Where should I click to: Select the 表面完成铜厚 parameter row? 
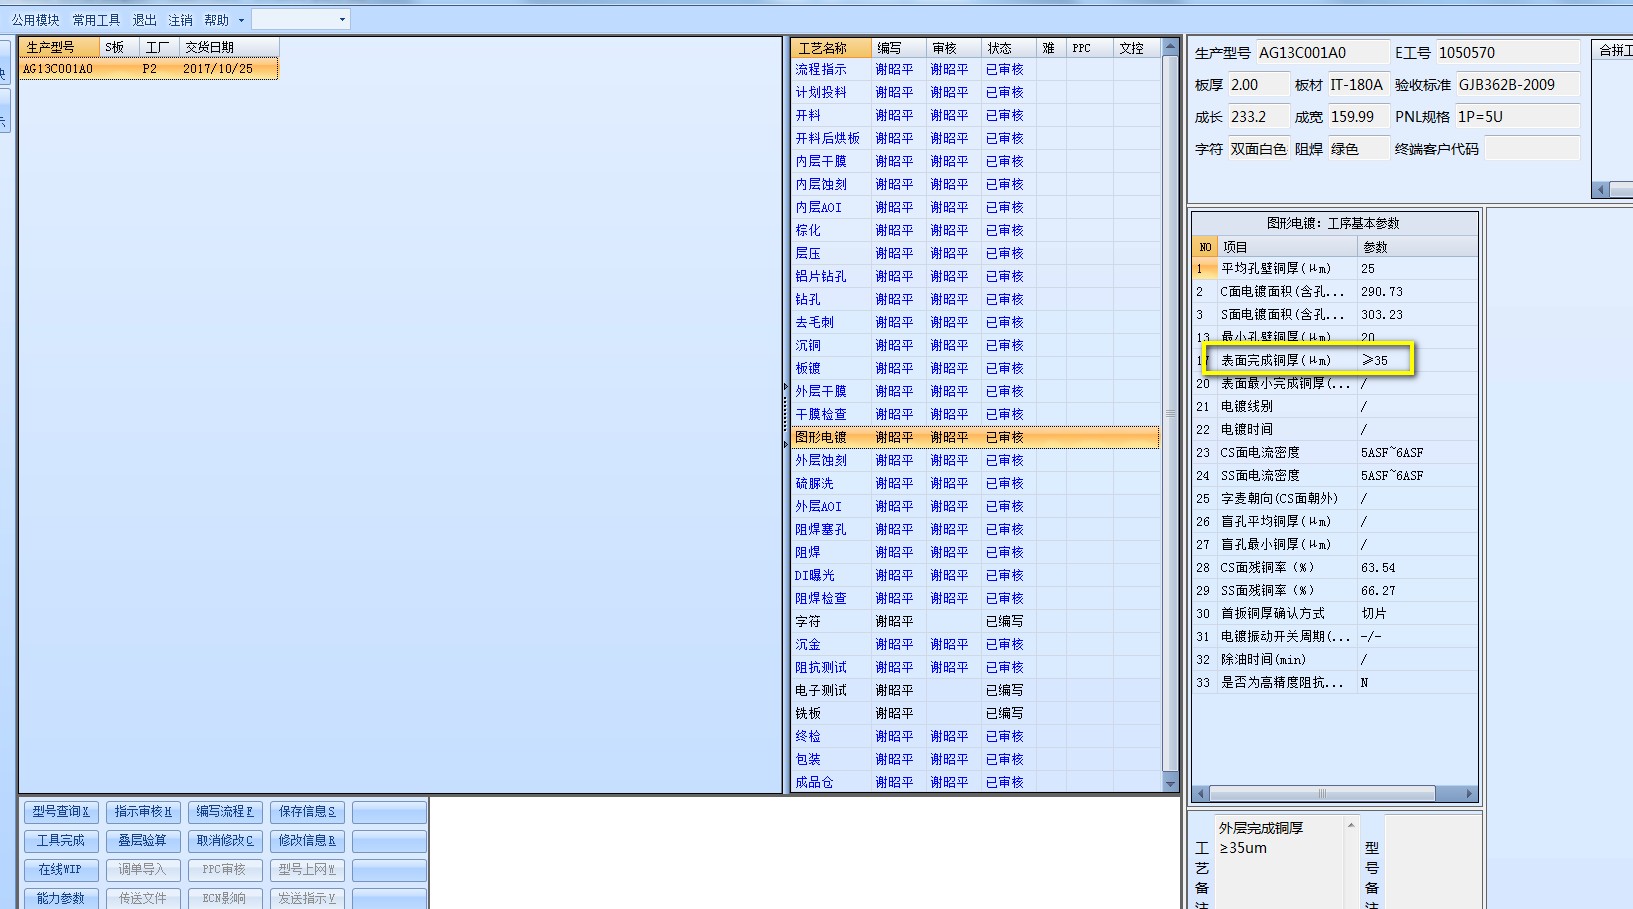(x=1335, y=360)
